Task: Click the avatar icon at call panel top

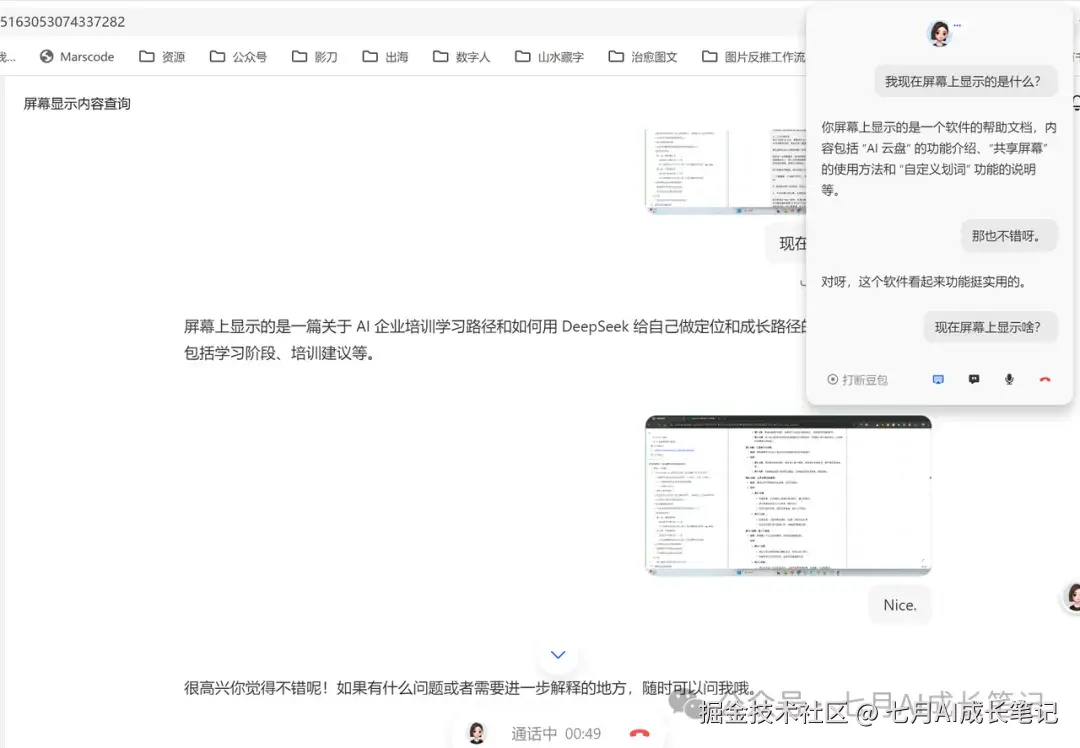Action: click(x=940, y=31)
